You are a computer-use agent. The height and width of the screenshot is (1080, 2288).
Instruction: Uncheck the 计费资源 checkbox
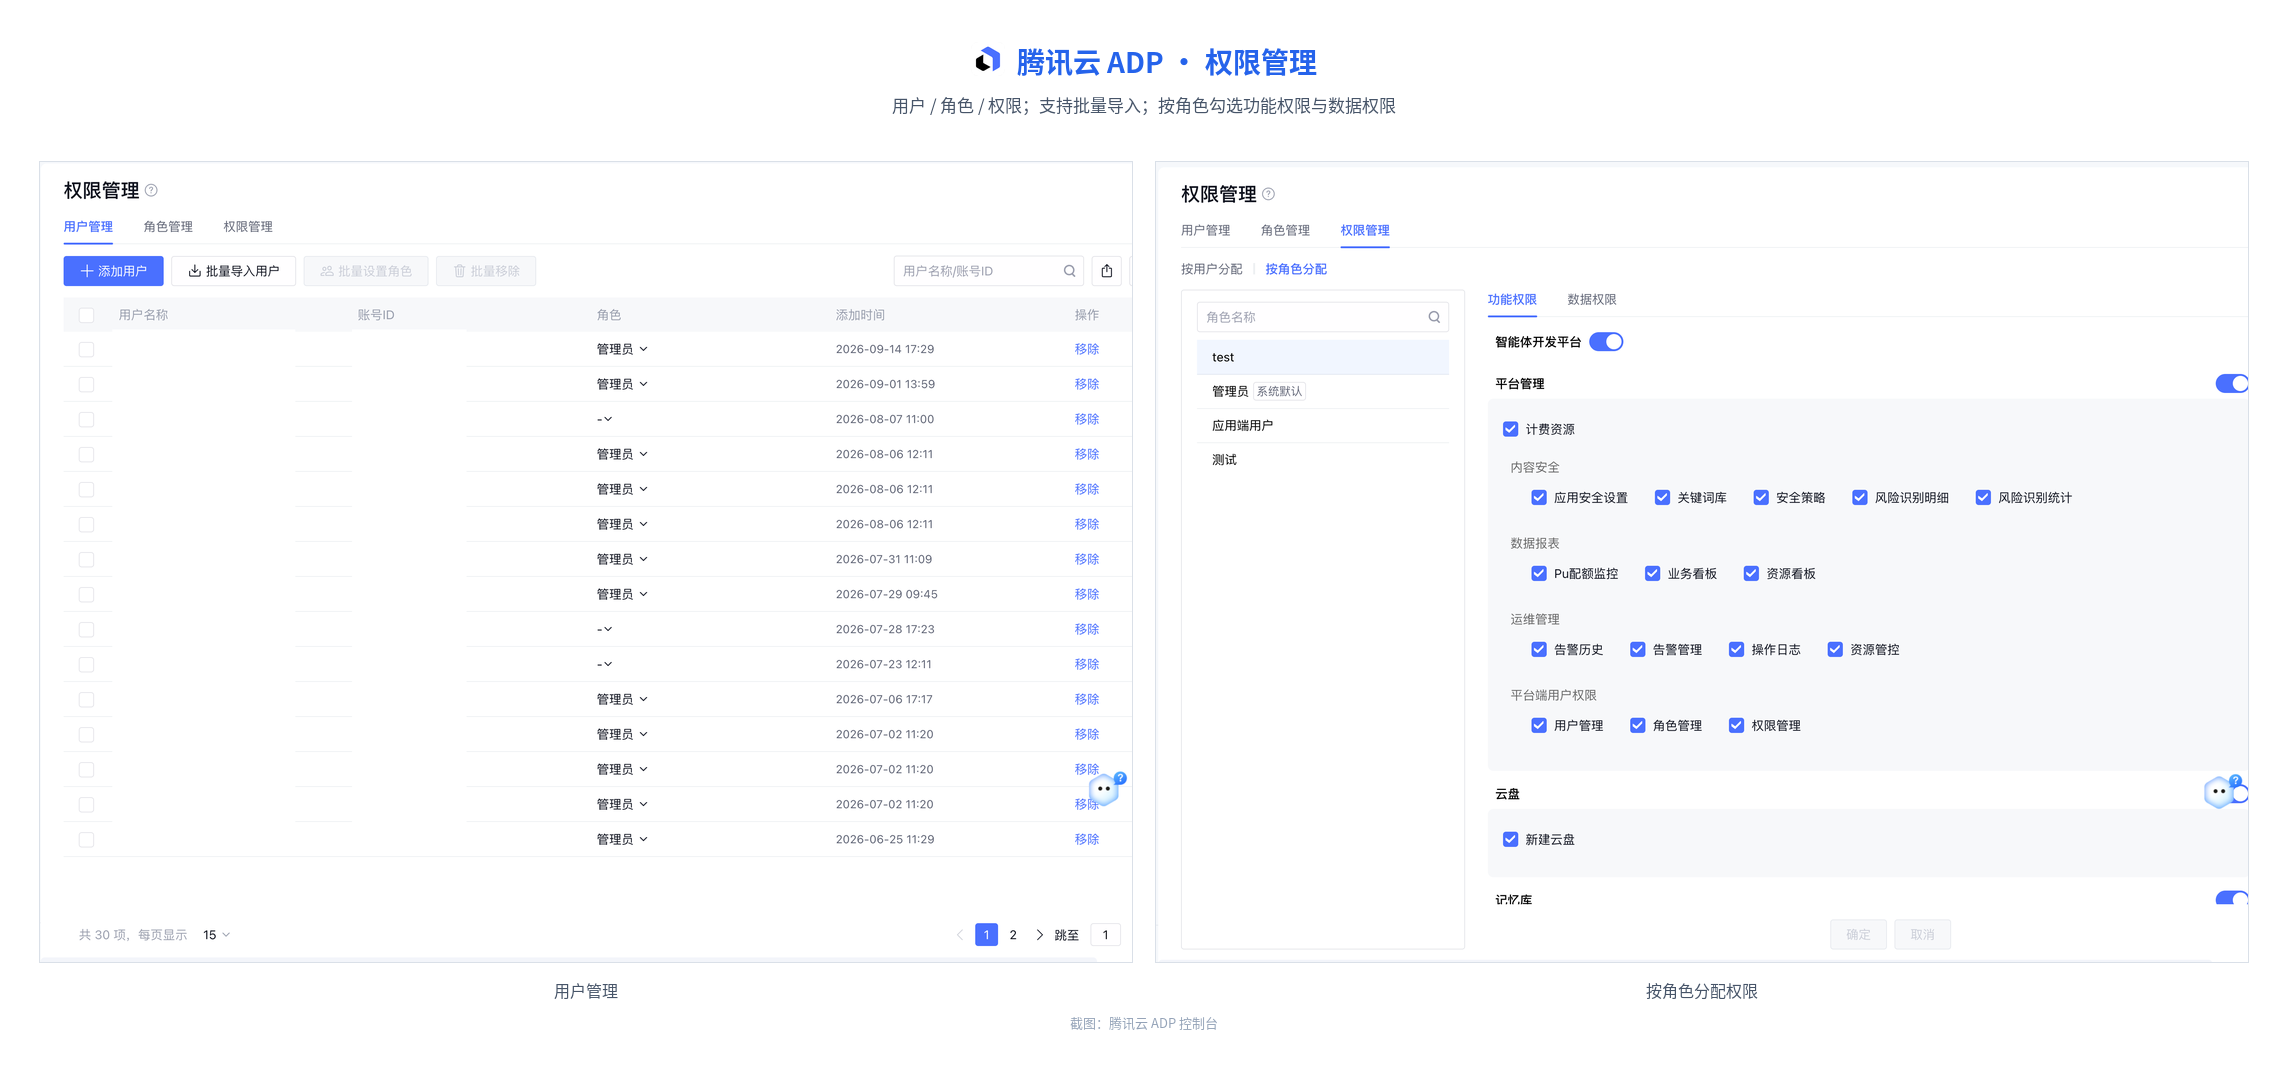click(x=1510, y=429)
